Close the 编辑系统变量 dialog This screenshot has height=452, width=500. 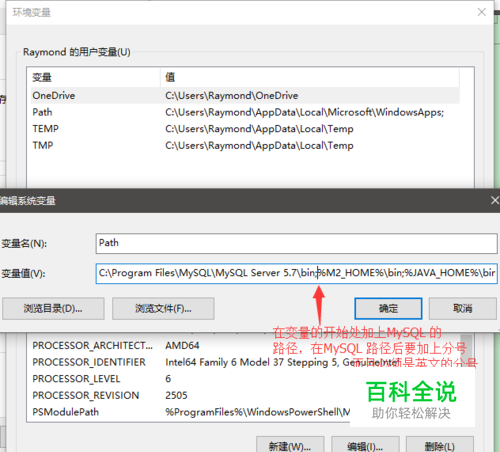(x=495, y=200)
